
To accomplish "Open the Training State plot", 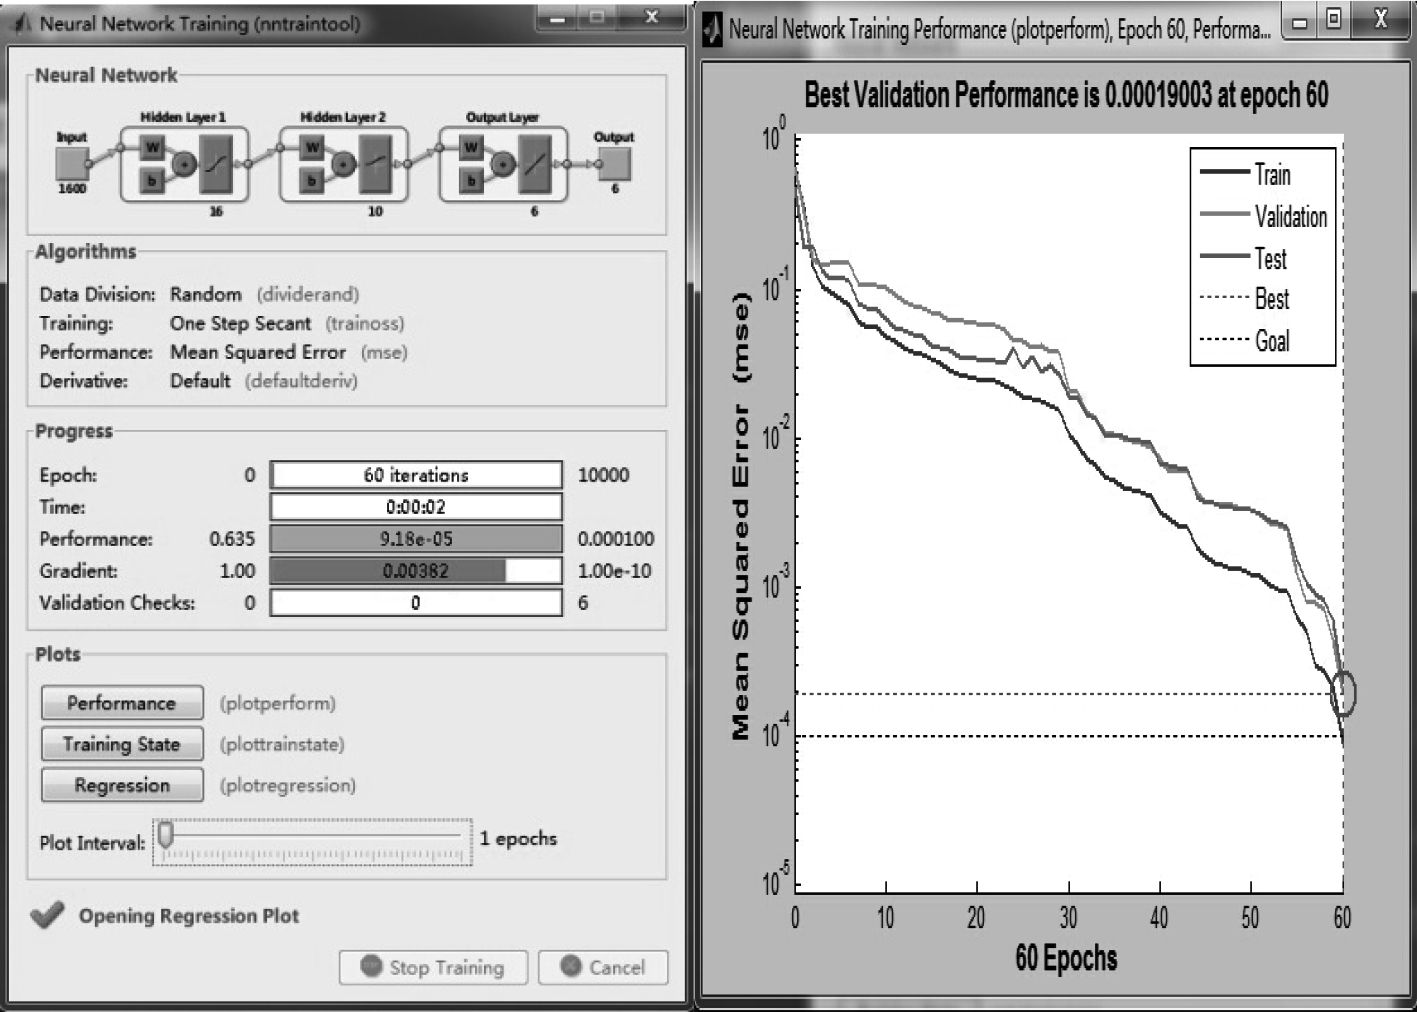I will click(122, 744).
